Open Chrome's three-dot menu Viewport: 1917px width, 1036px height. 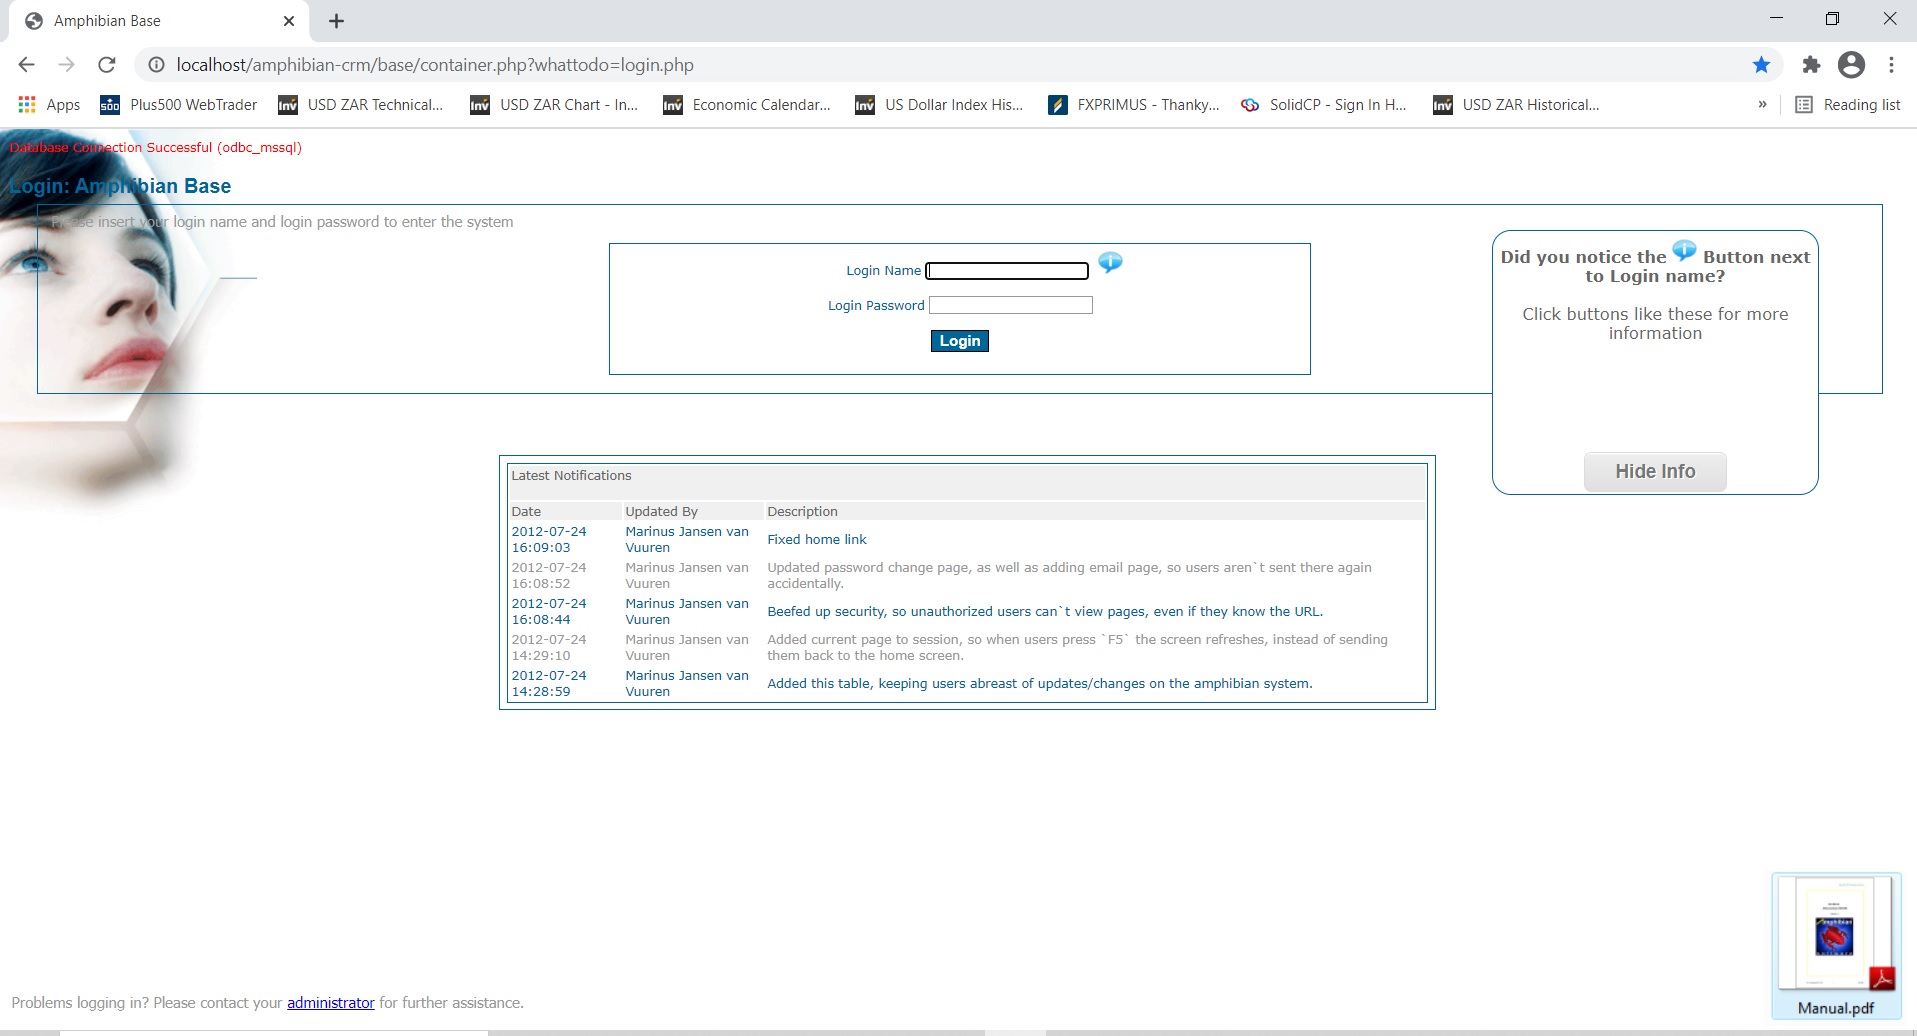point(1891,65)
